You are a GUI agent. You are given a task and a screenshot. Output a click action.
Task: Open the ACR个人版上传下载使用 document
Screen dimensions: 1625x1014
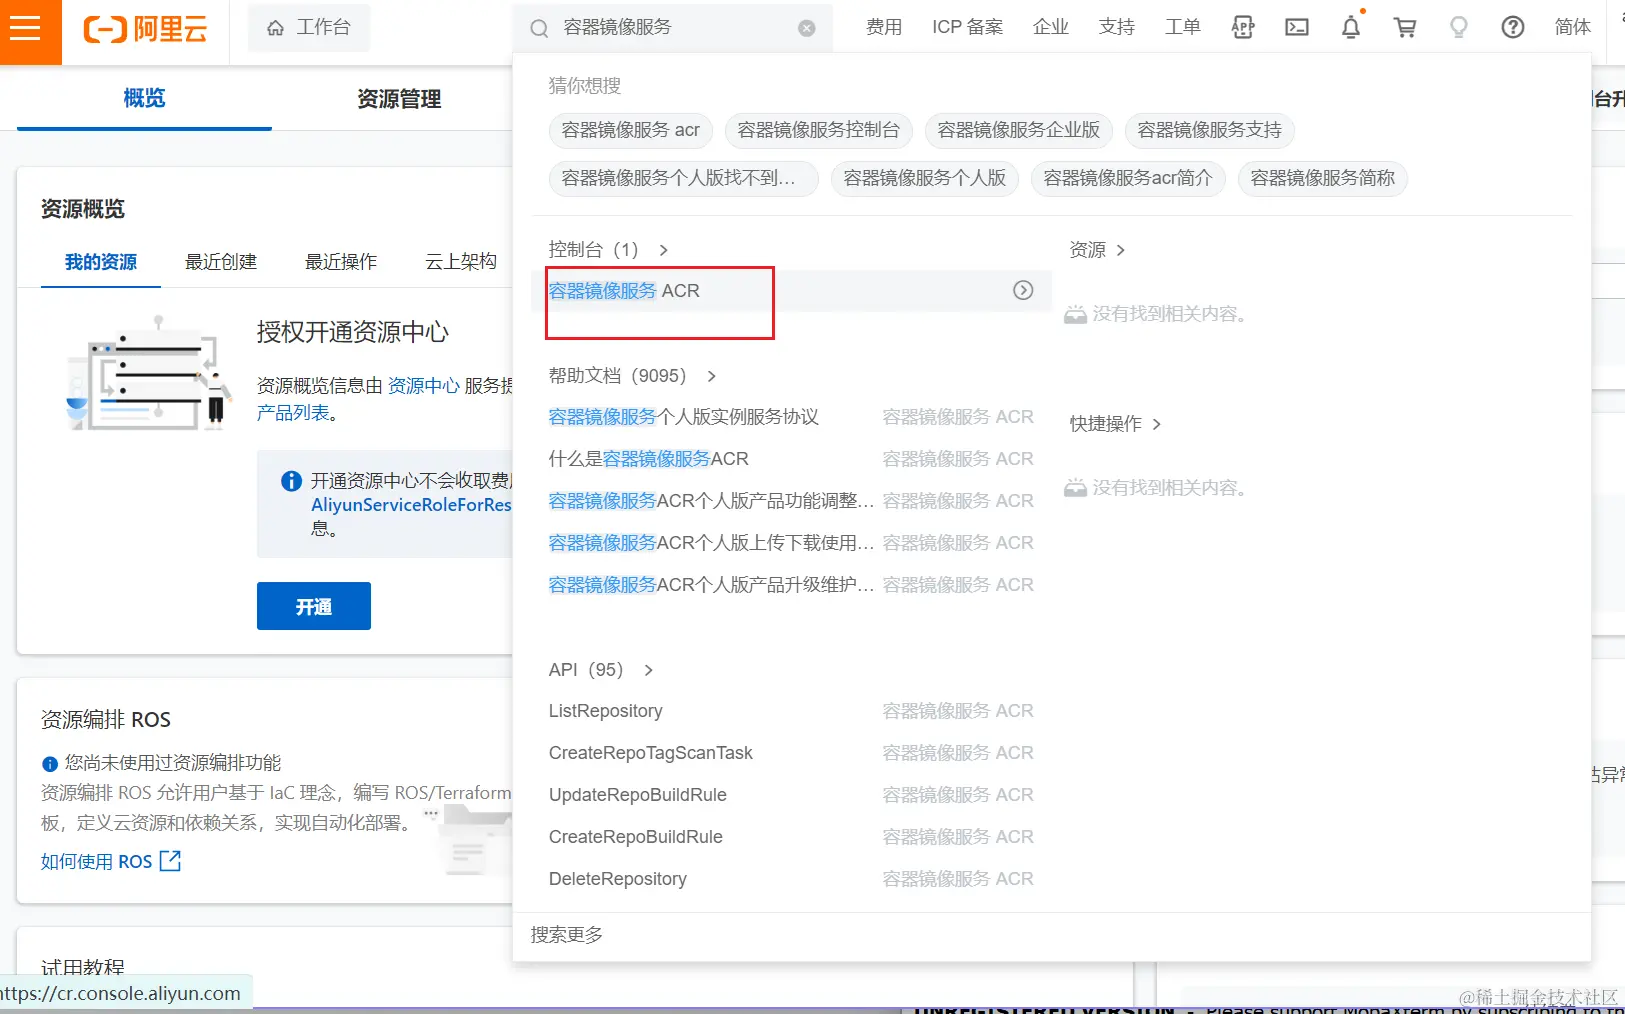[711, 543]
